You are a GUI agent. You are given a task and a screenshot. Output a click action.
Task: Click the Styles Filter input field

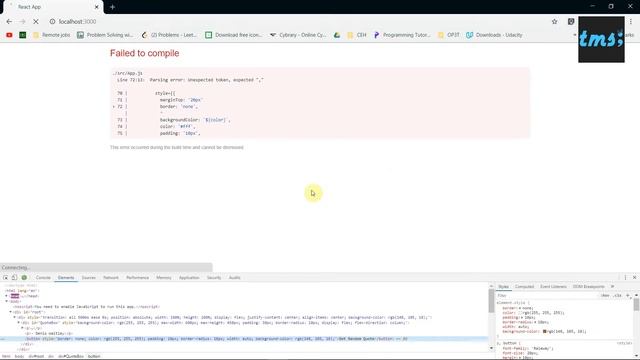(547, 295)
